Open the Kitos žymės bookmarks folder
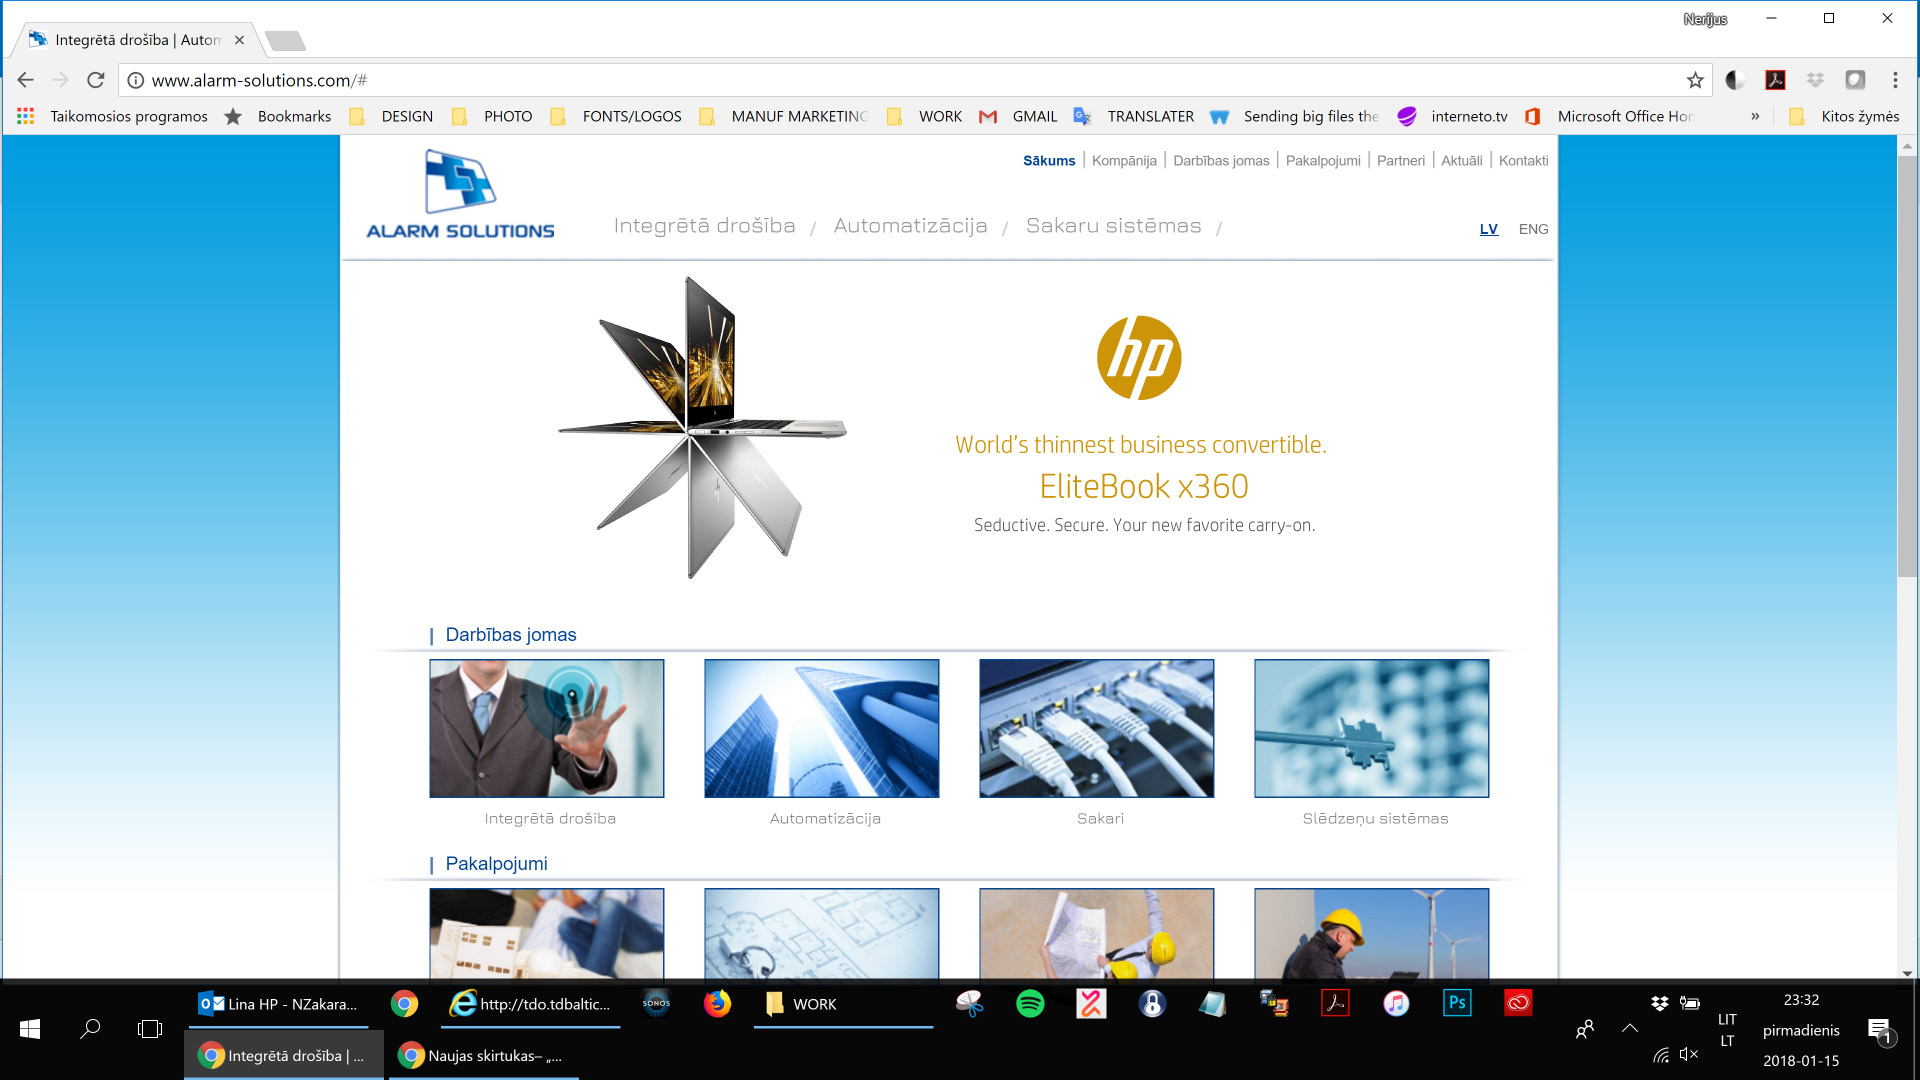Screen dimensions: 1920x1080 [x=1844, y=116]
